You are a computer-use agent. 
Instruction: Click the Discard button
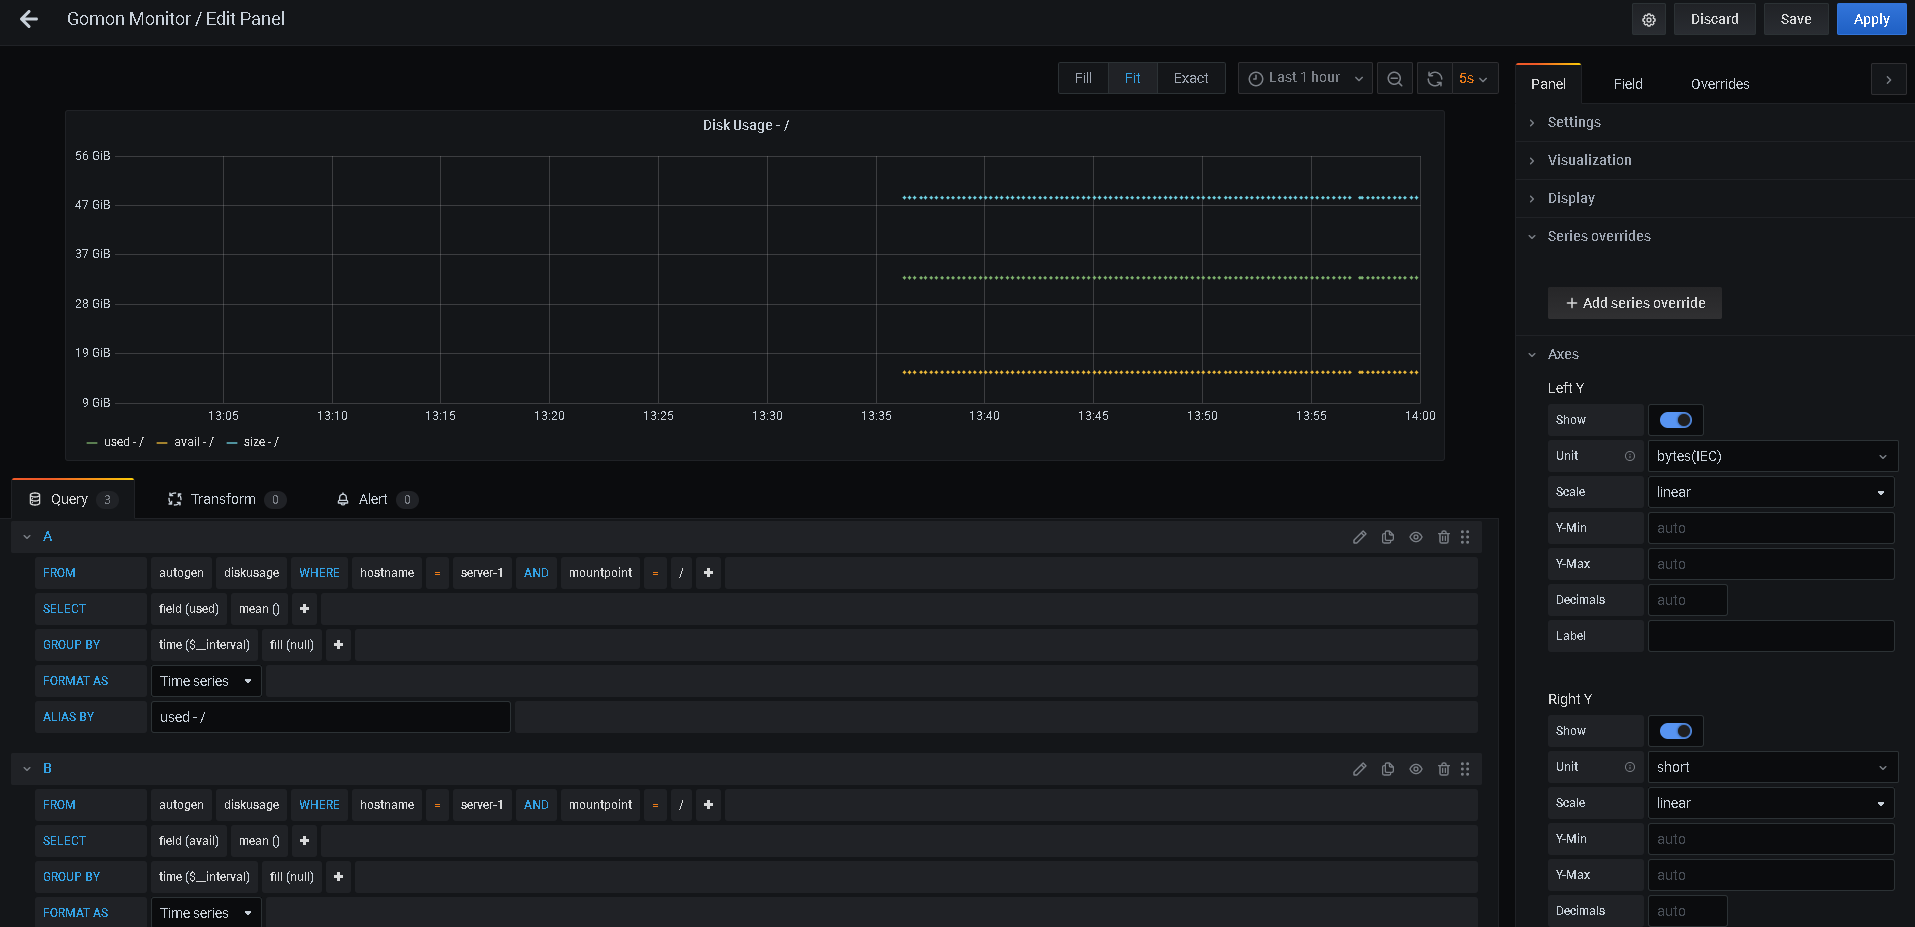pyautogui.click(x=1714, y=19)
